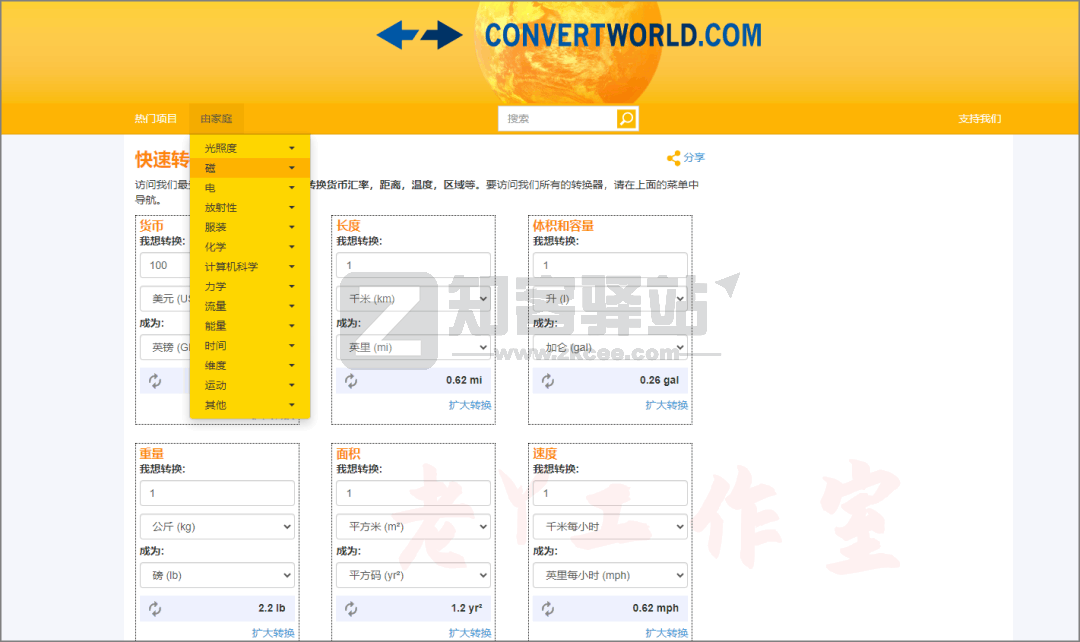Image resolution: width=1080 pixels, height=642 pixels.
Task: Select 化学 from the open menu
Action: [215, 246]
